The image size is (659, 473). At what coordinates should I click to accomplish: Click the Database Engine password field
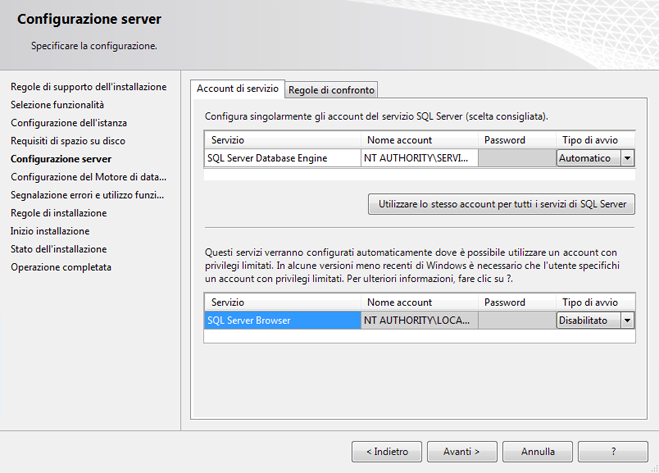click(517, 158)
